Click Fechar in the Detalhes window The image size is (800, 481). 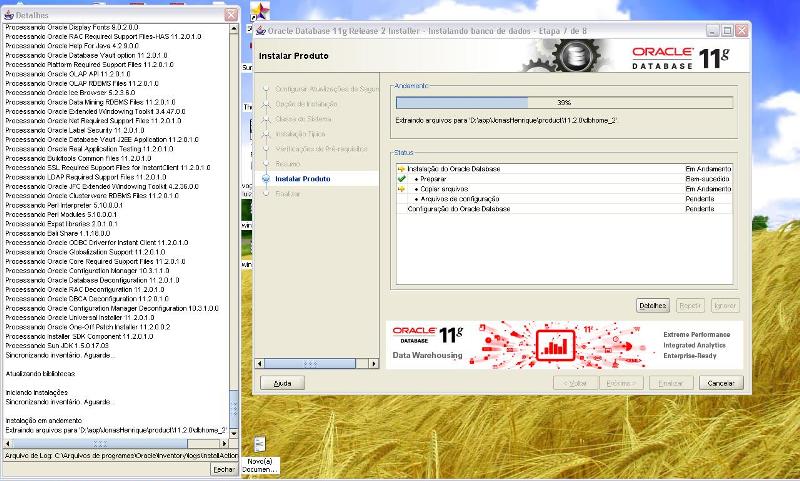[x=224, y=469]
